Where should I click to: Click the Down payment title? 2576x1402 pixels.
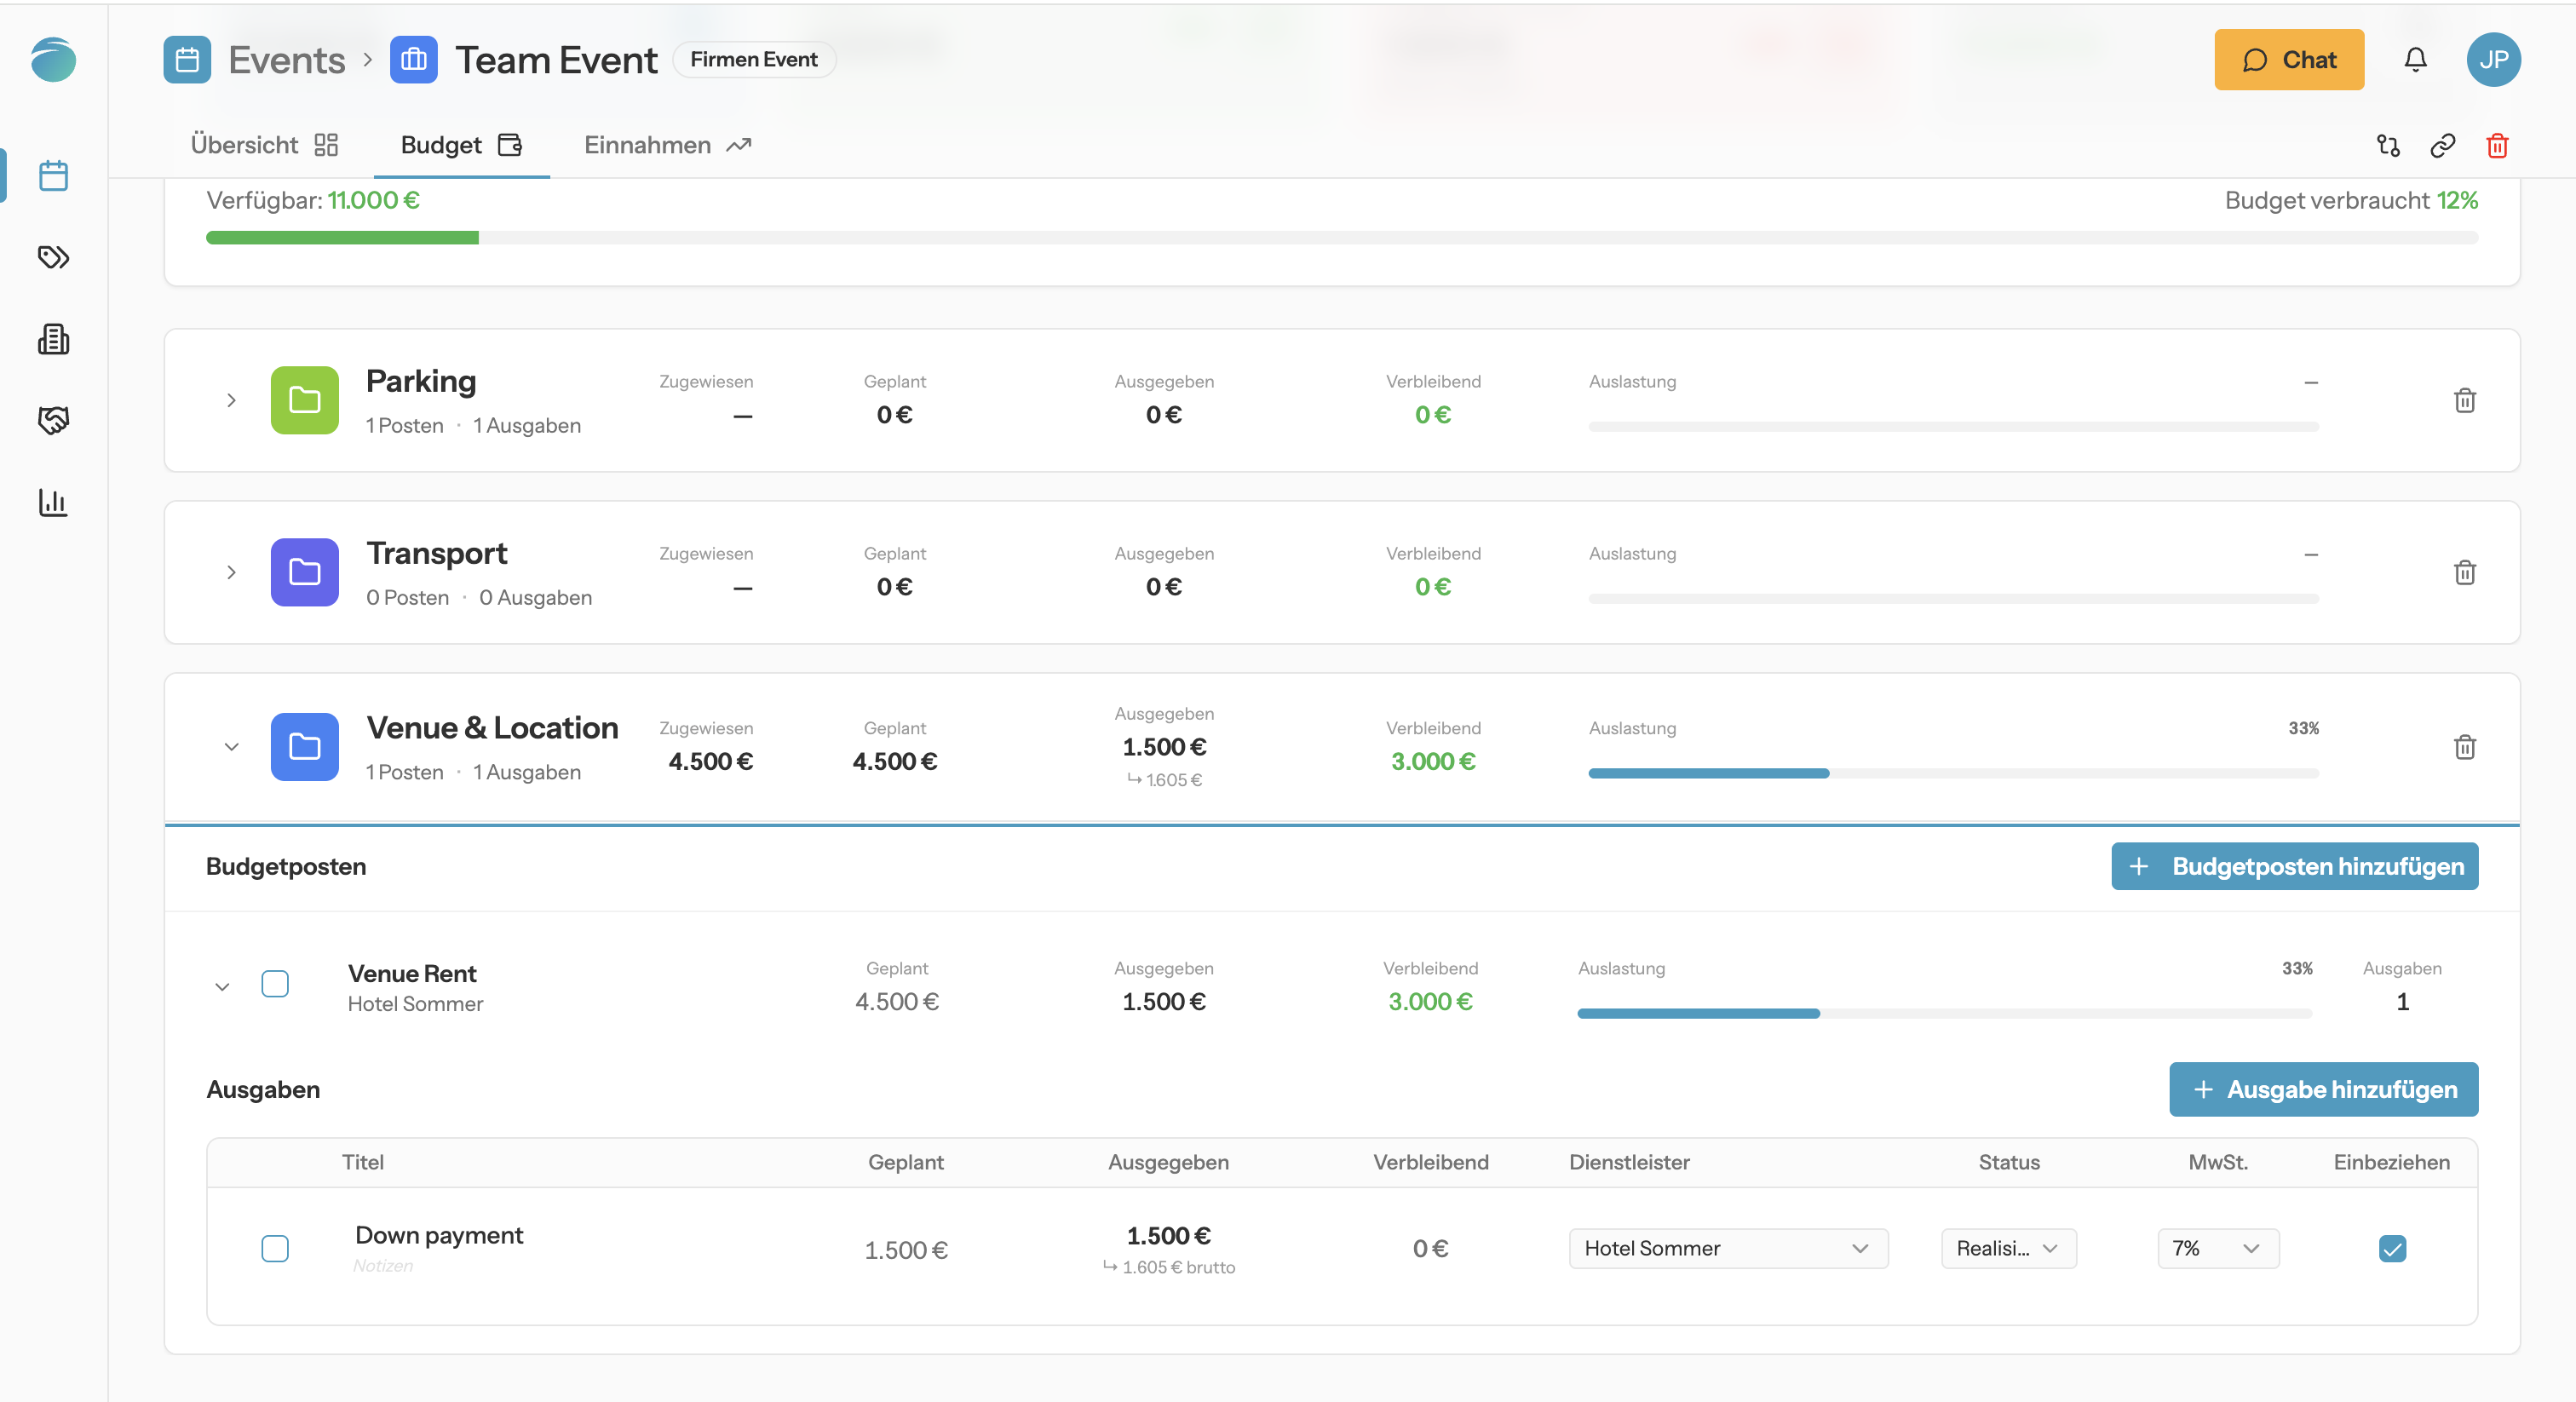pyautogui.click(x=439, y=1235)
